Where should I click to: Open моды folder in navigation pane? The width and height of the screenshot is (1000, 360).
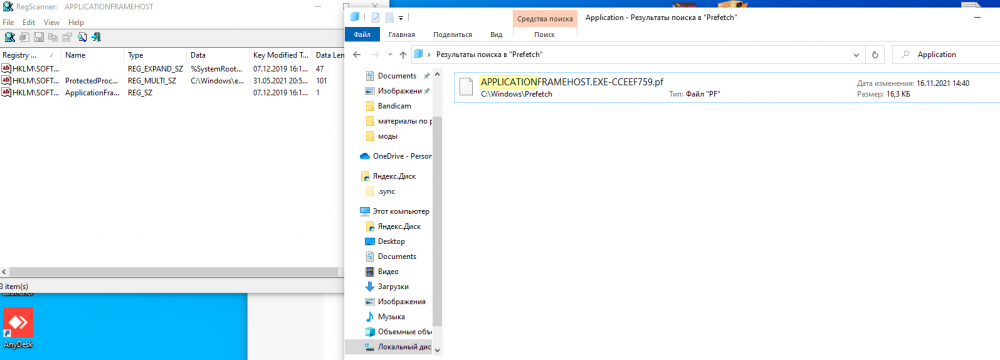pyautogui.click(x=387, y=136)
